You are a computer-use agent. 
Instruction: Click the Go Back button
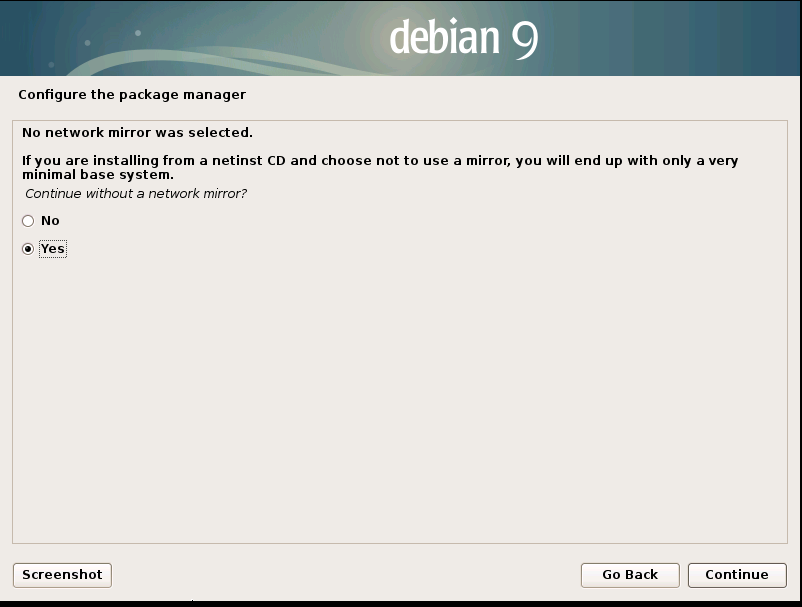[630, 575]
